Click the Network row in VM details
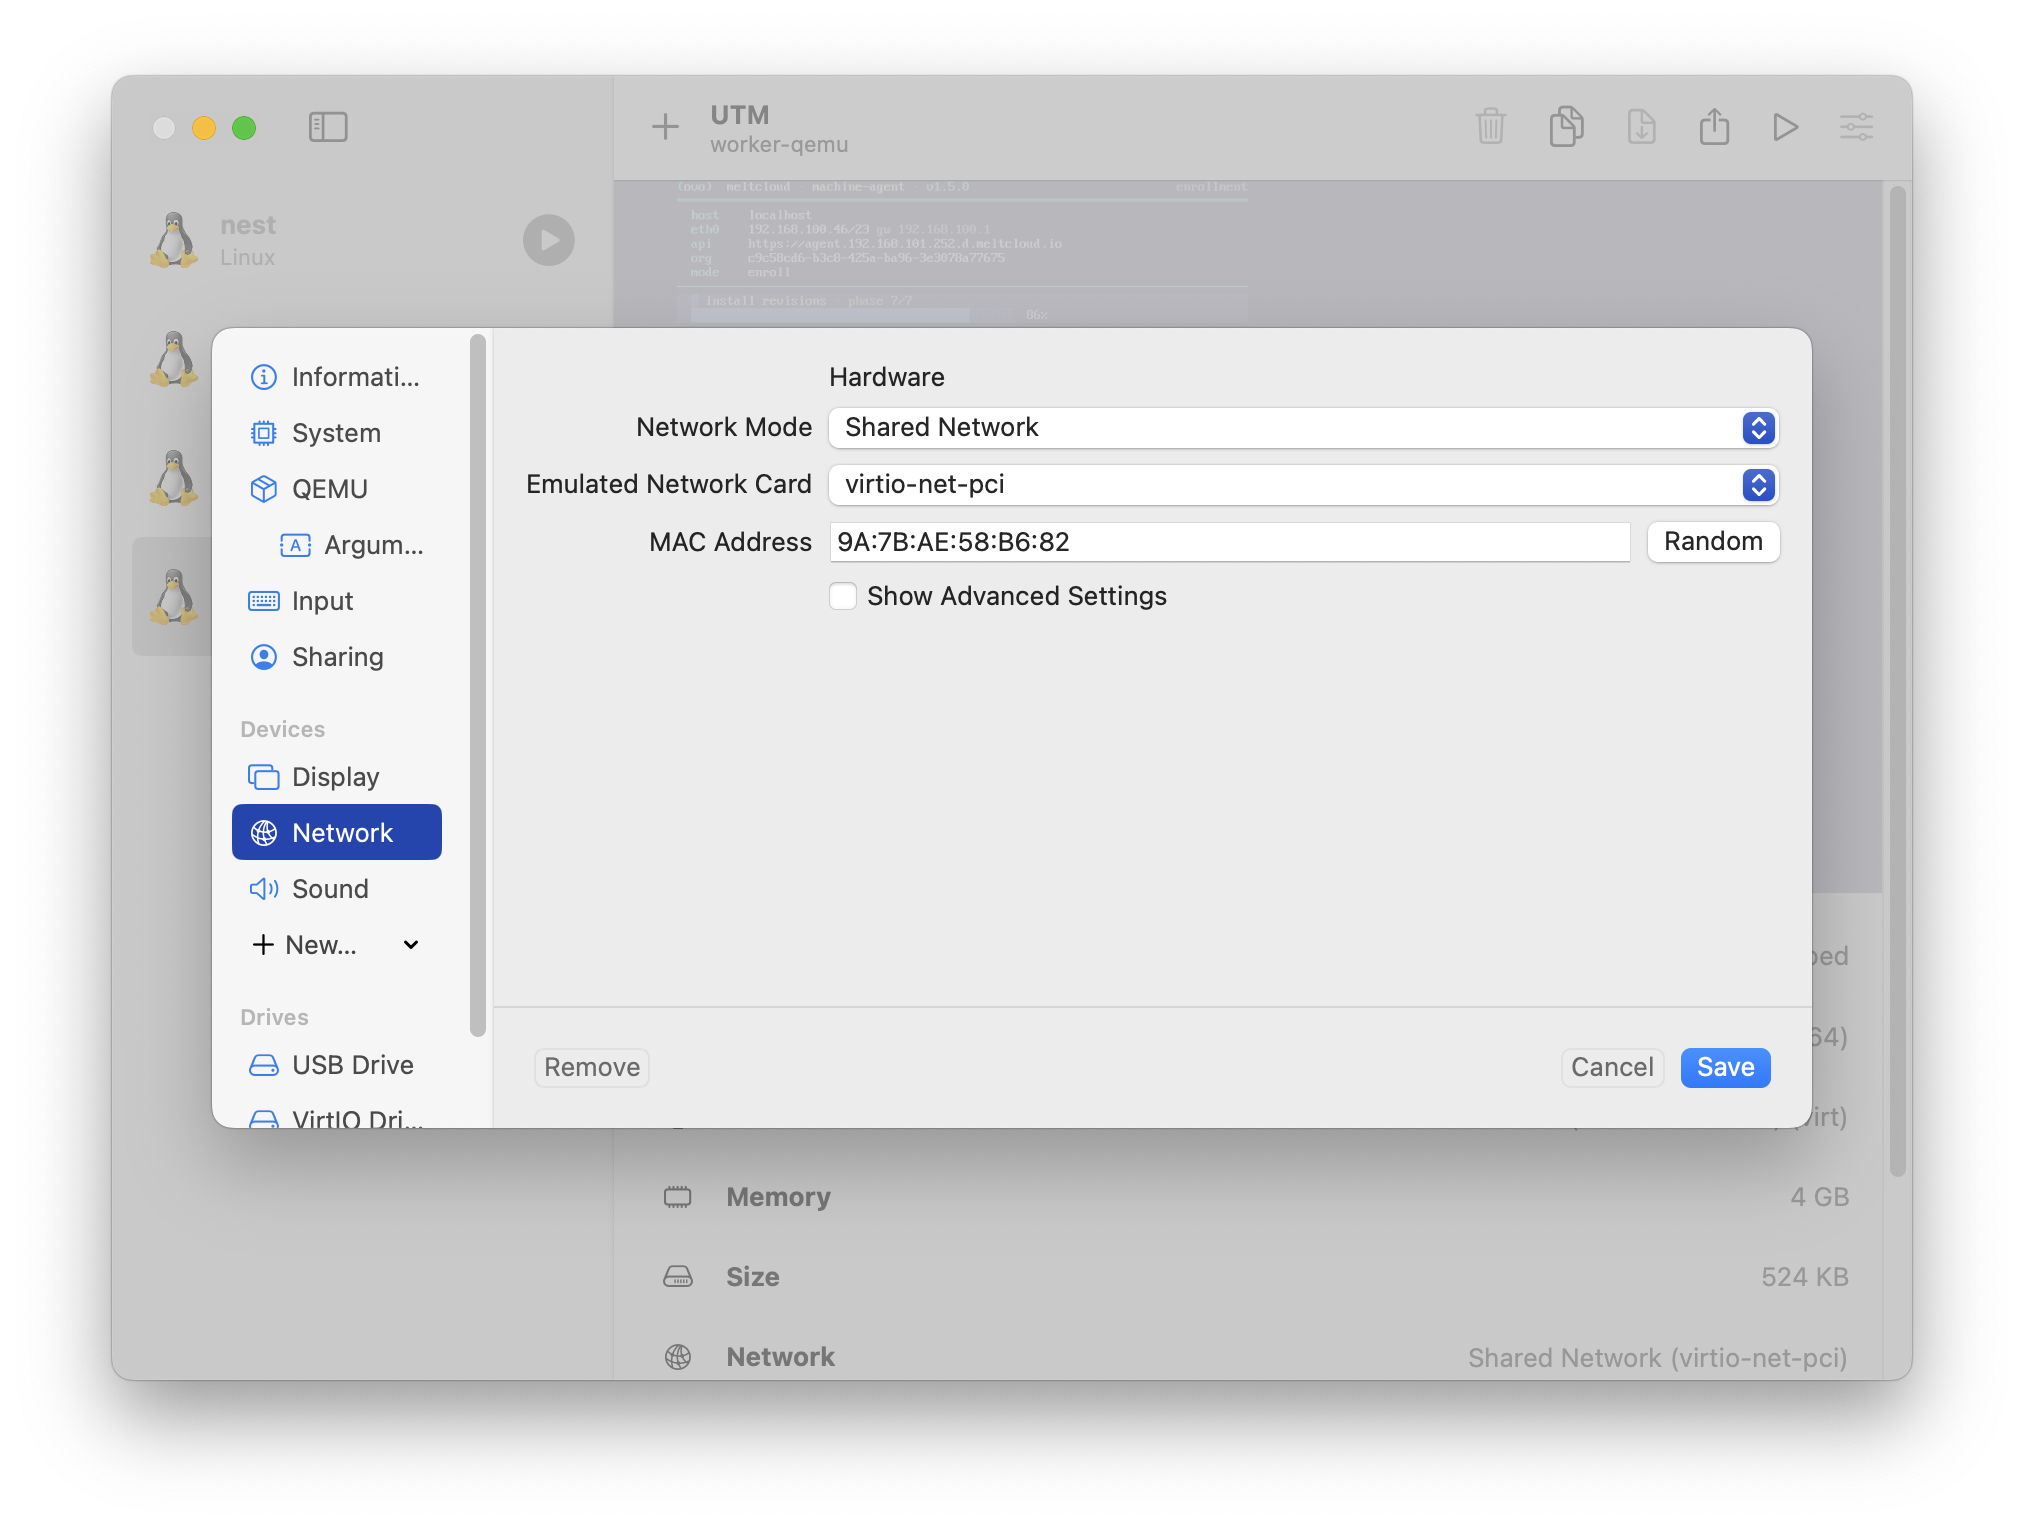 1256,1357
